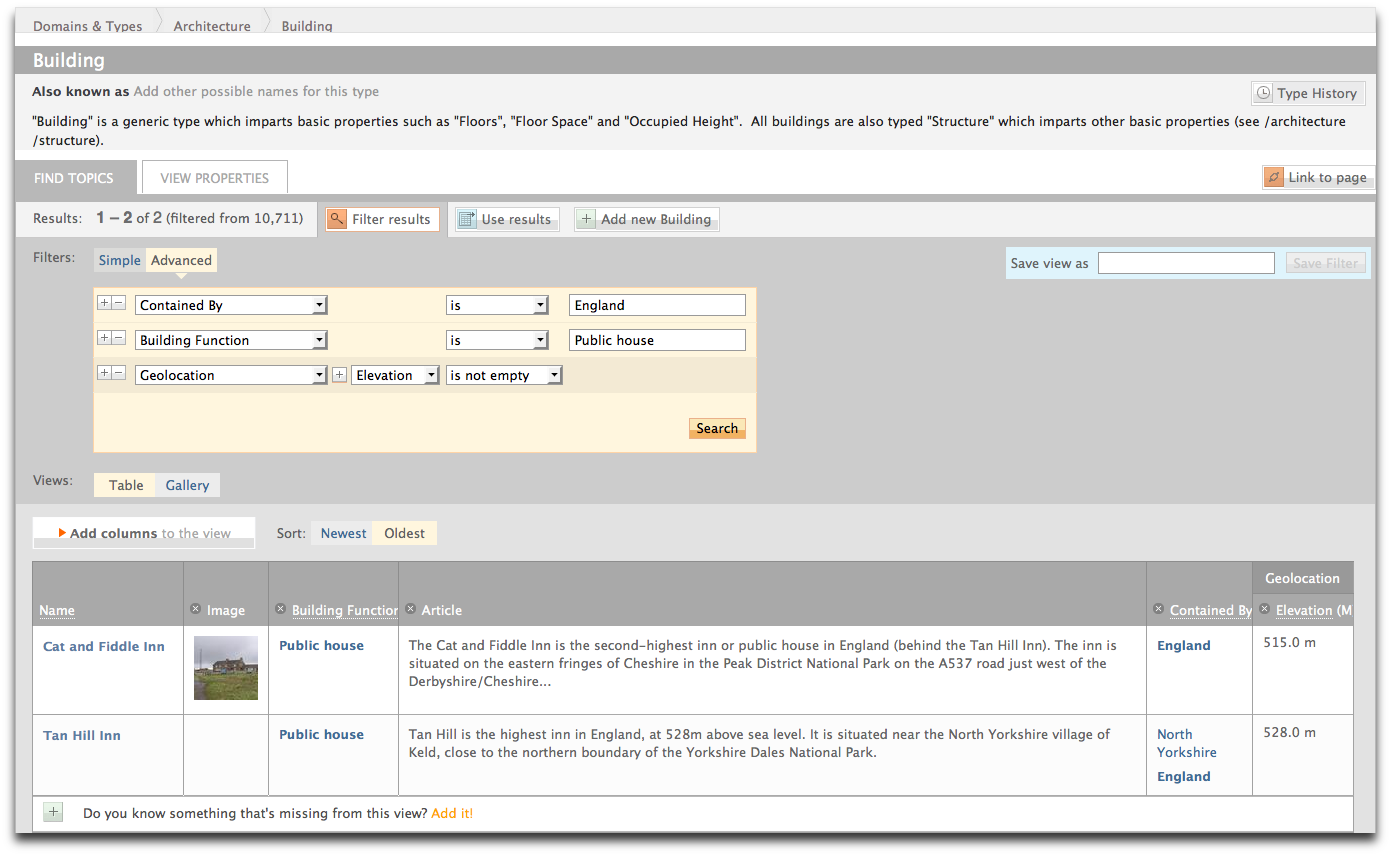The image size is (1391, 856).
Task: Open Geolocation property dropdown
Action: pyautogui.click(x=231, y=375)
